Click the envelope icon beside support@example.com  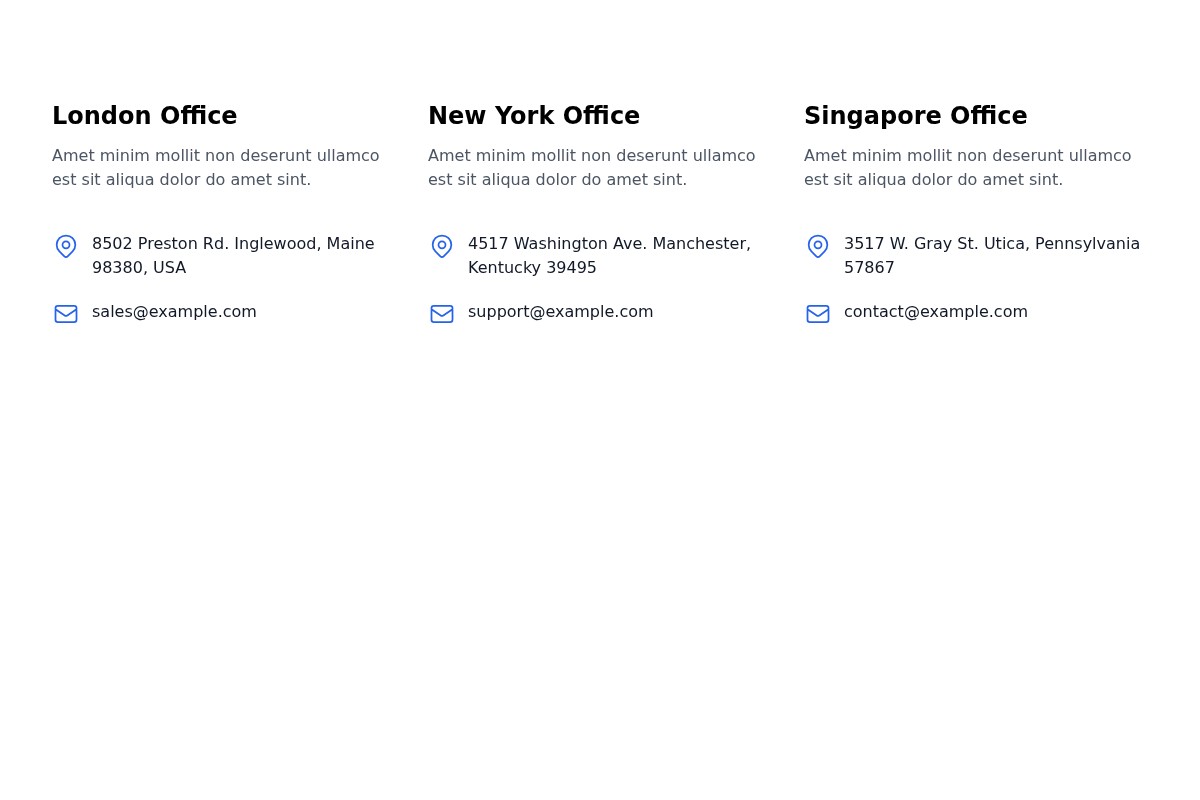coord(442,314)
